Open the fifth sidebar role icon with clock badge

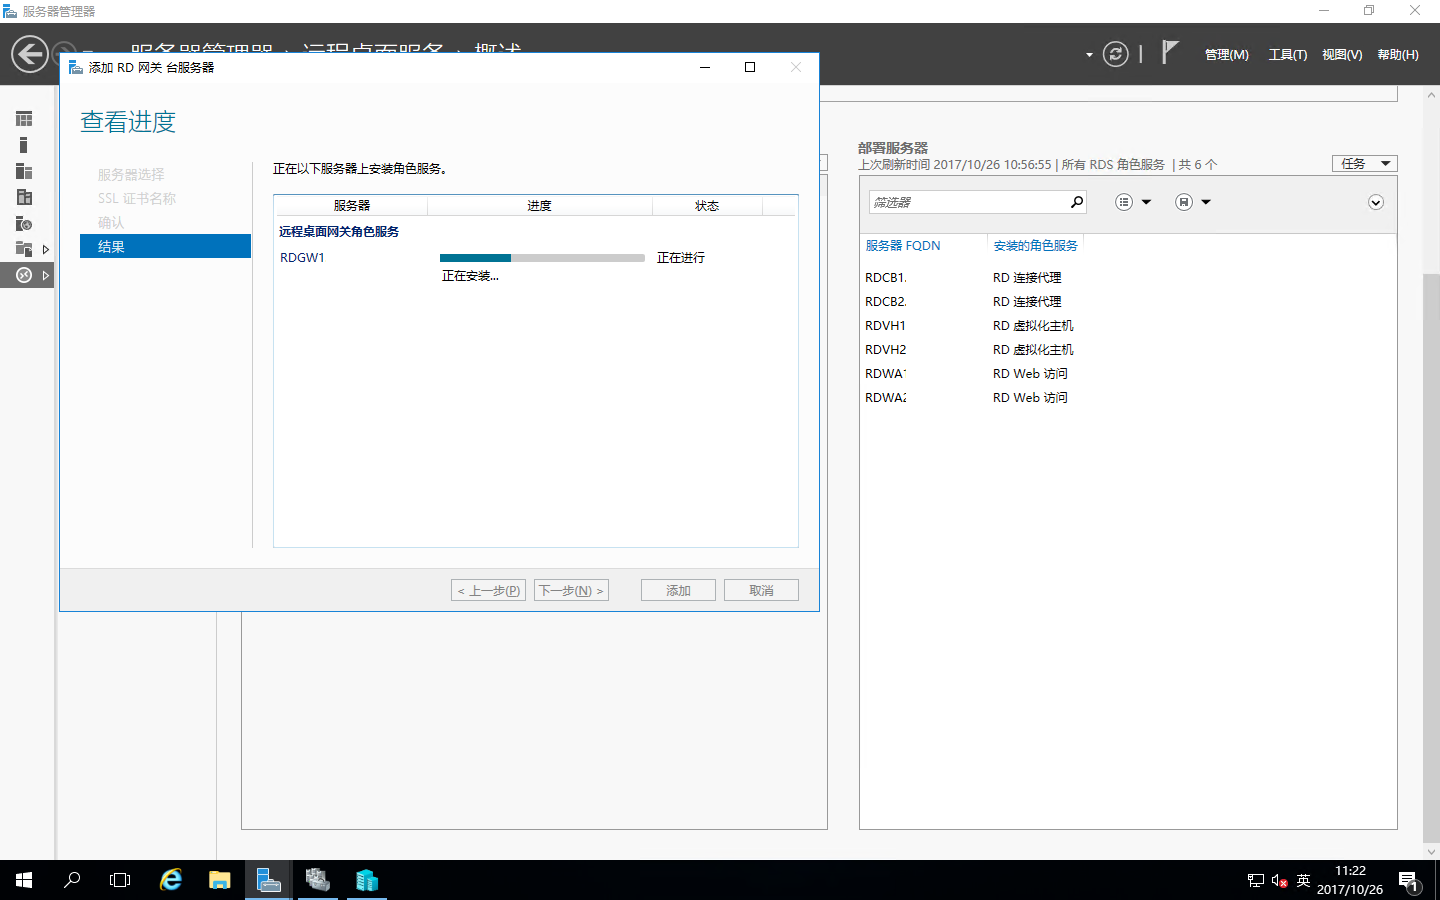(24, 223)
